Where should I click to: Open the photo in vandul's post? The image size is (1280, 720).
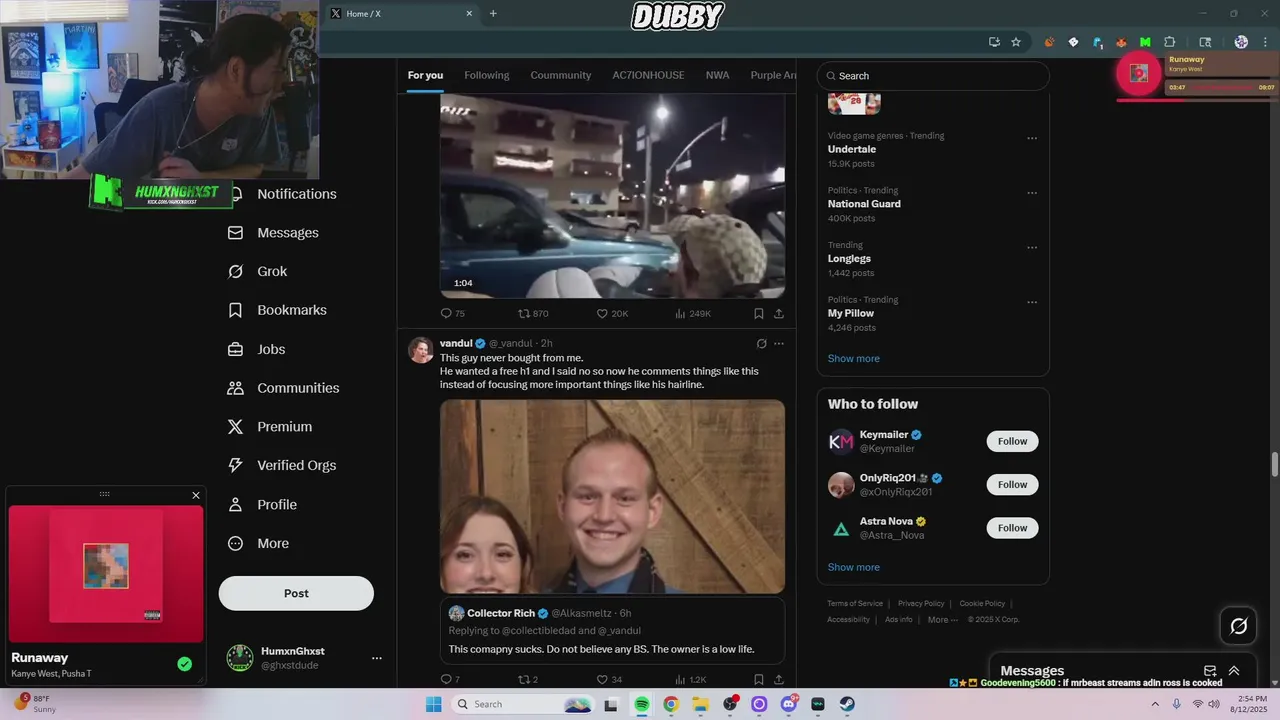pos(612,497)
